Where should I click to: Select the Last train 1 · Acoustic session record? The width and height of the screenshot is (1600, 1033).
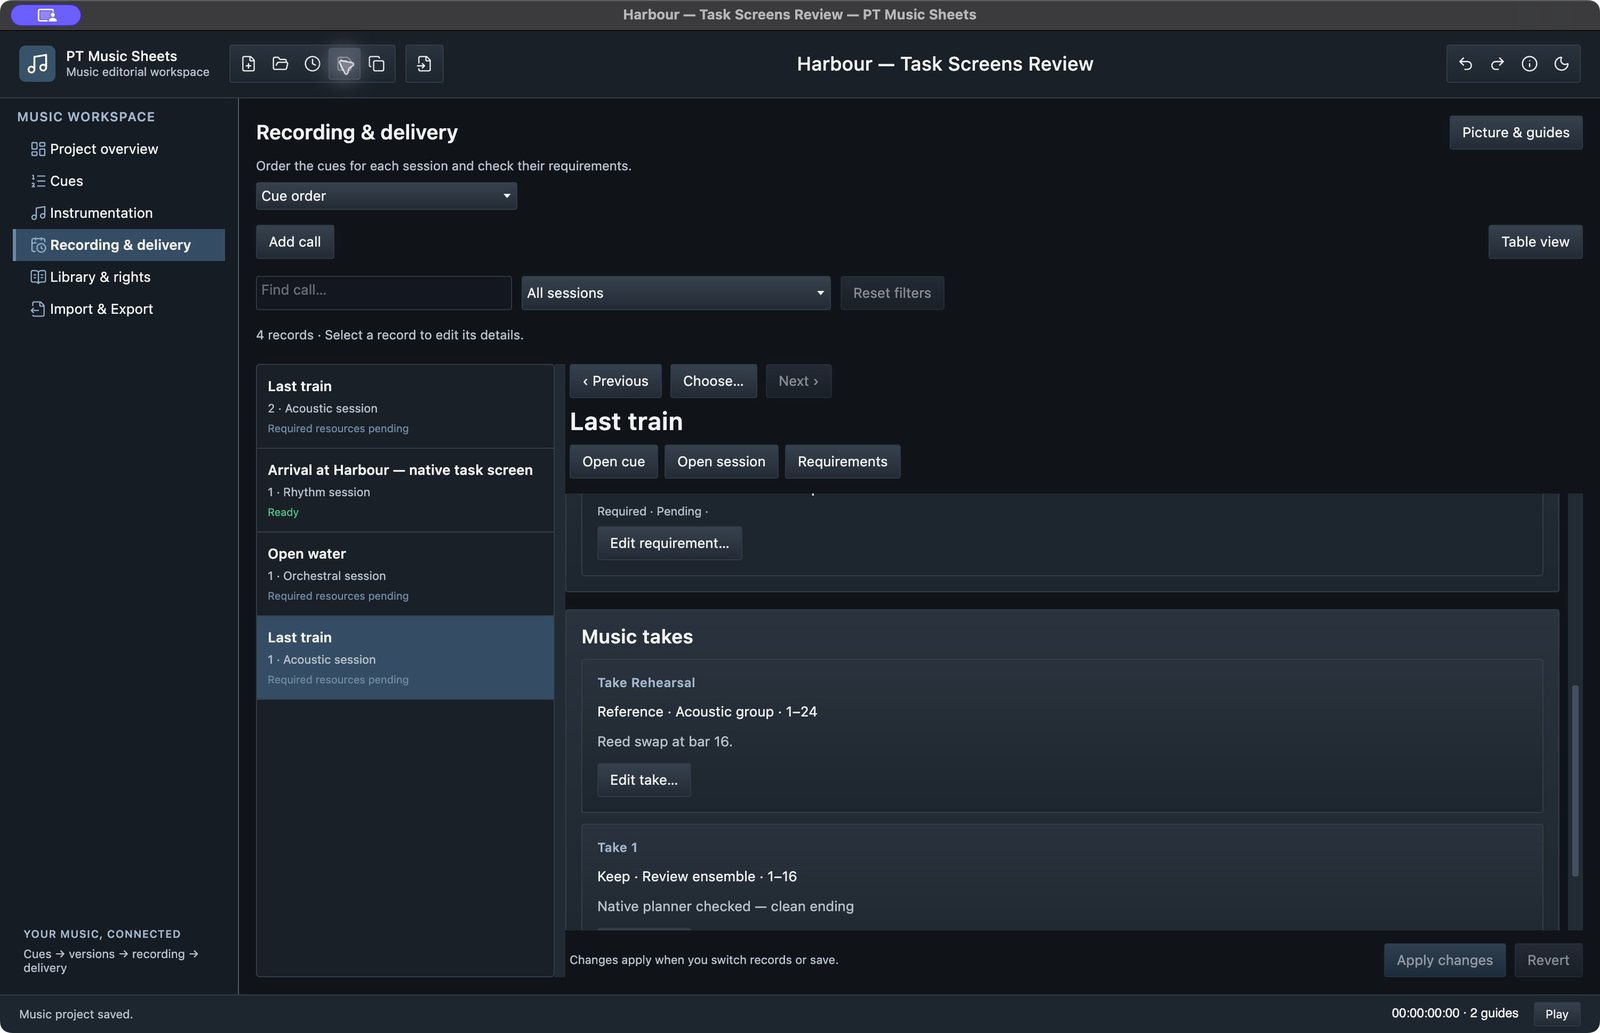[x=405, y=658]
